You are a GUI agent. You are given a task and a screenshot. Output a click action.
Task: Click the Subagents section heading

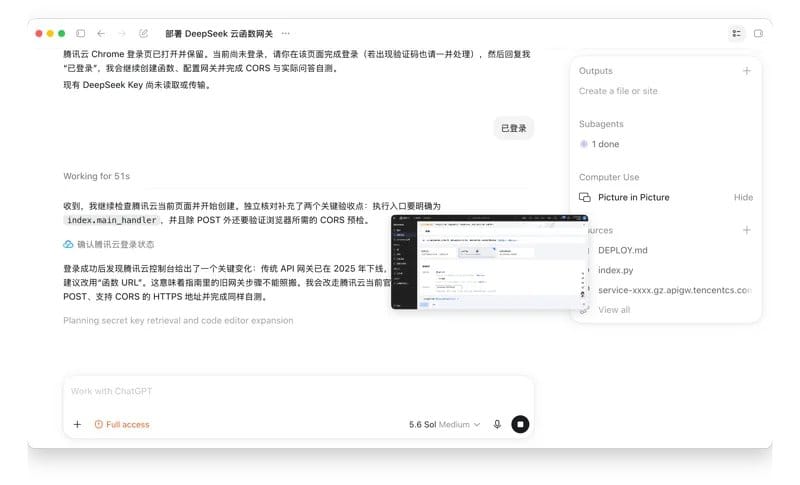coord(601,124)
